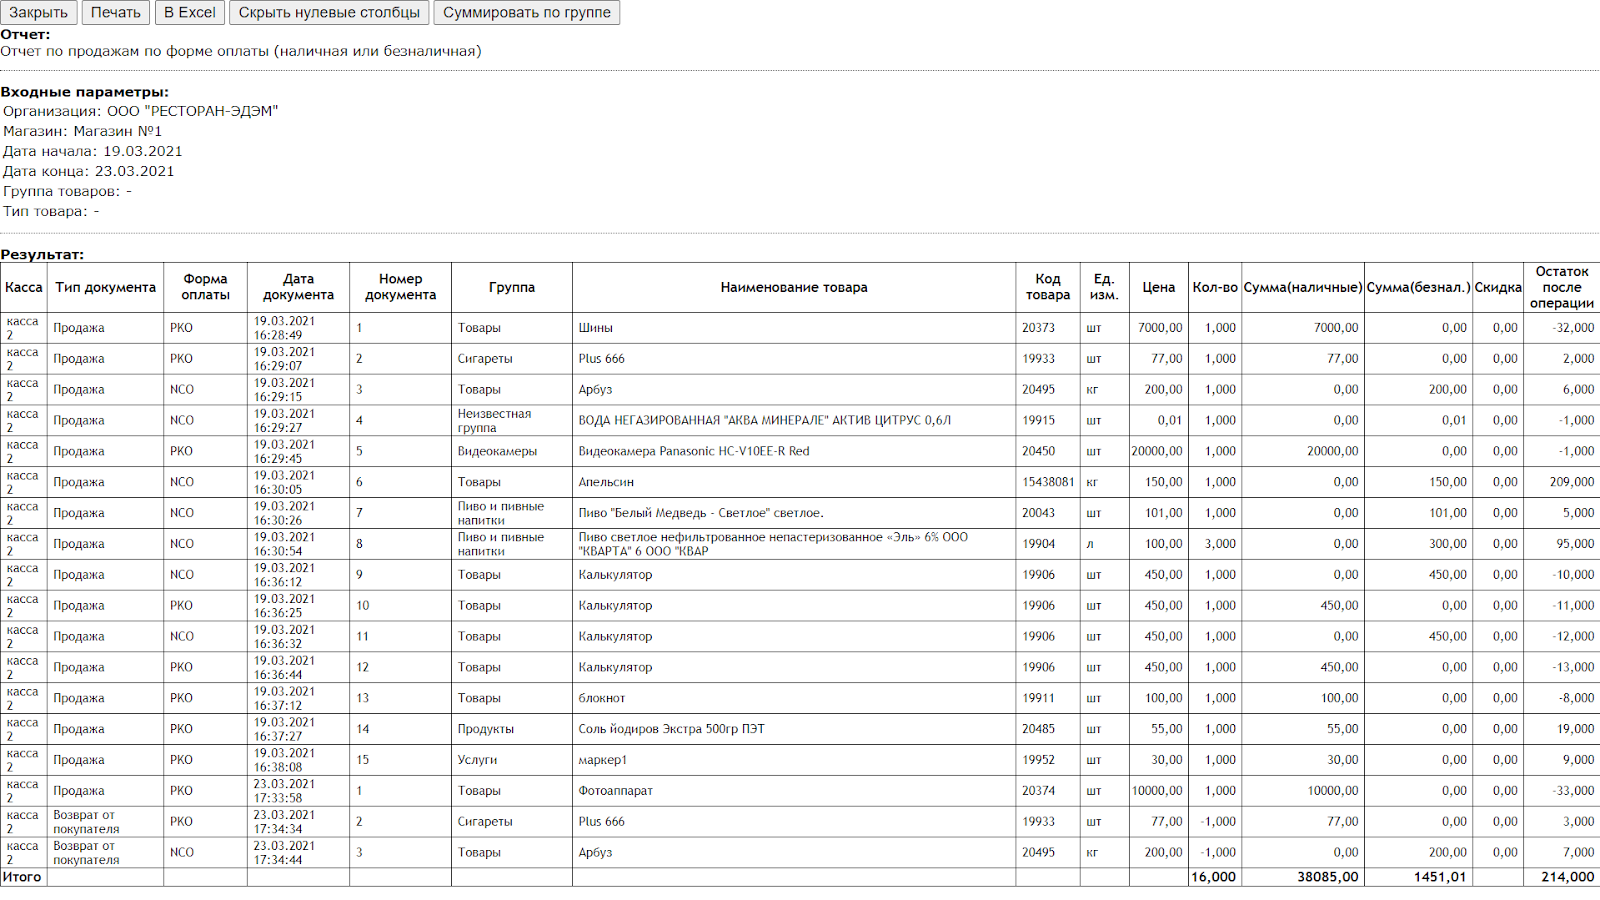Select the блокнот product cell
The image size is (1600, 900).
click(602, 698)
